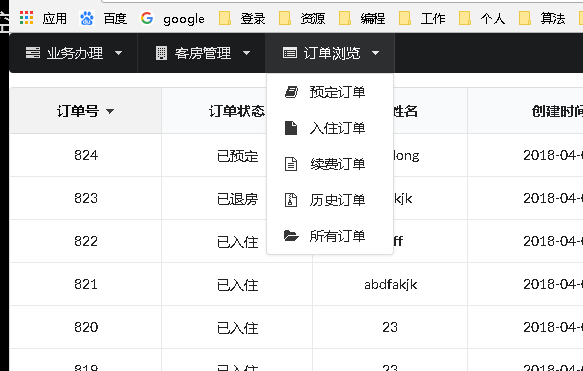
Task: Open the 登录 bookmark folder
Action: pyautogui.click(x=225, y=18)
